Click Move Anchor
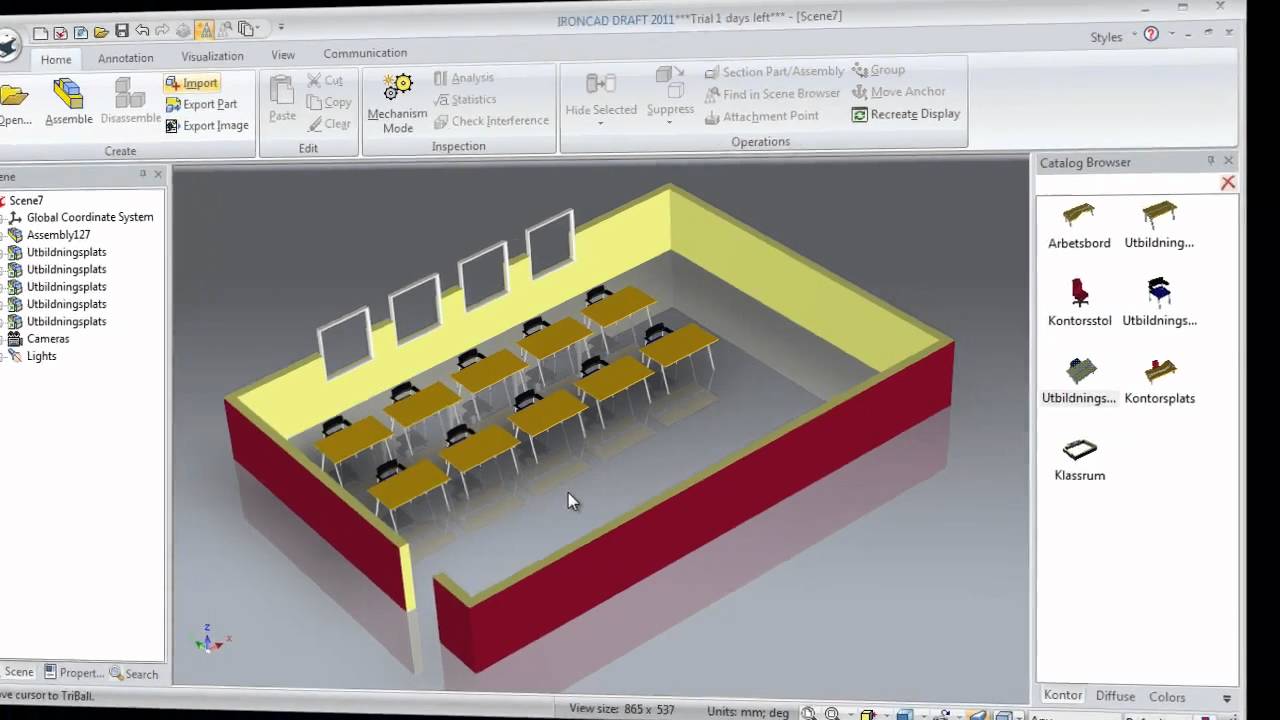The width and height of the screenshot is (1280, 720). 899,92
